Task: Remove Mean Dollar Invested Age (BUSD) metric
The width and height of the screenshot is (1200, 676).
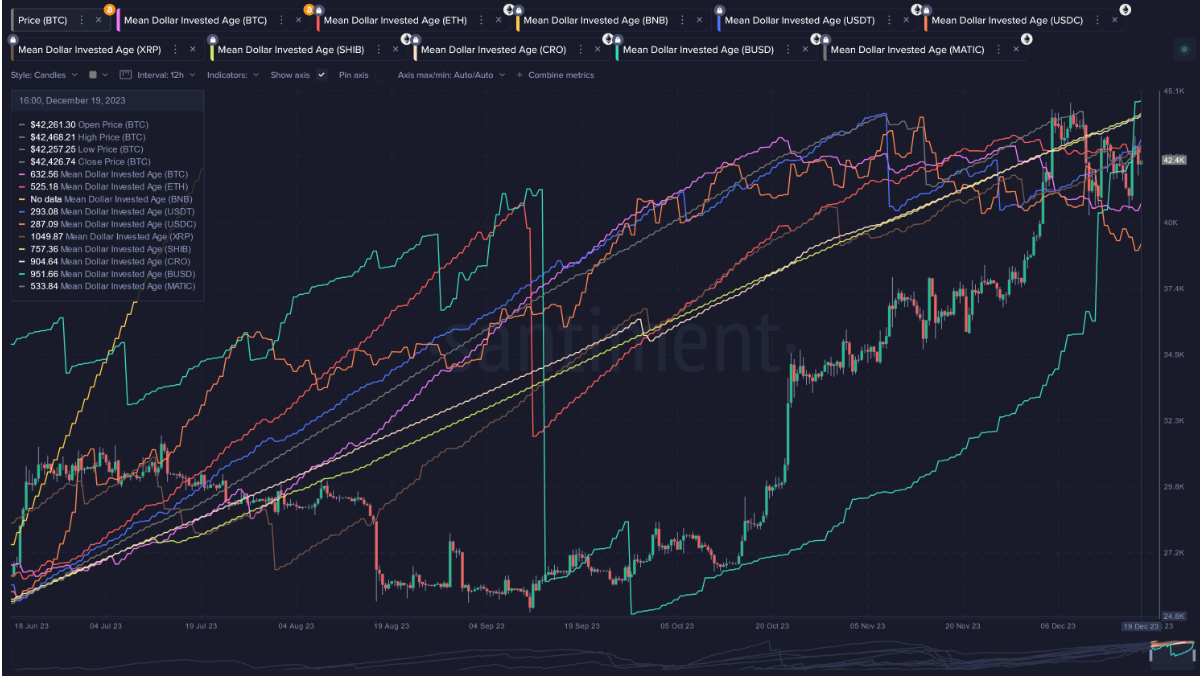Action: pyautogui.click(x=805, y=50)
